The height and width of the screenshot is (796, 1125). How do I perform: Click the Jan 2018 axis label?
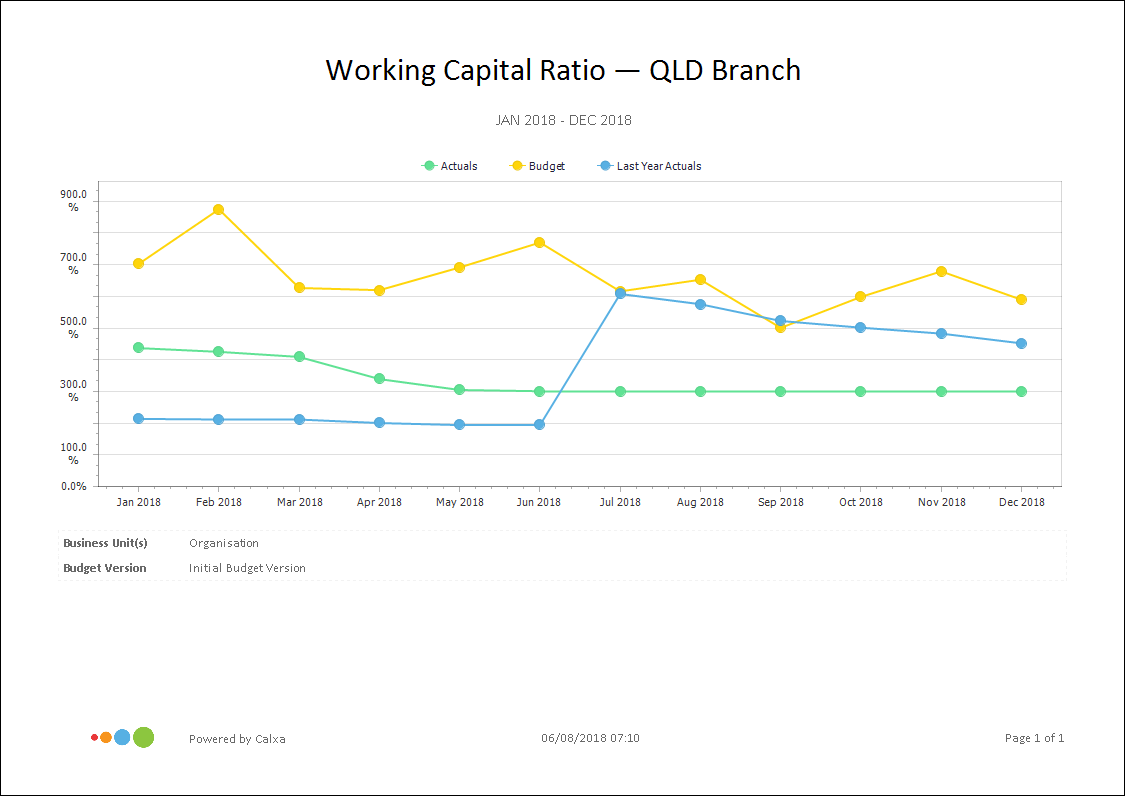coord(138,502)
